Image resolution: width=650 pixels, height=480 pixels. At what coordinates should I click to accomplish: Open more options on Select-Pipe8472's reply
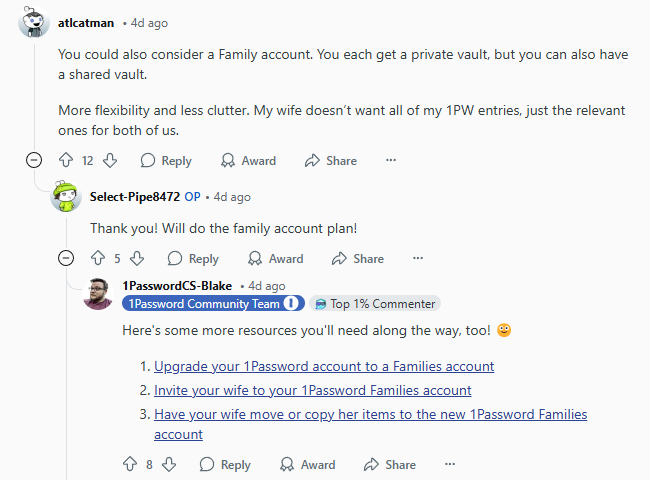coord(418,258)
